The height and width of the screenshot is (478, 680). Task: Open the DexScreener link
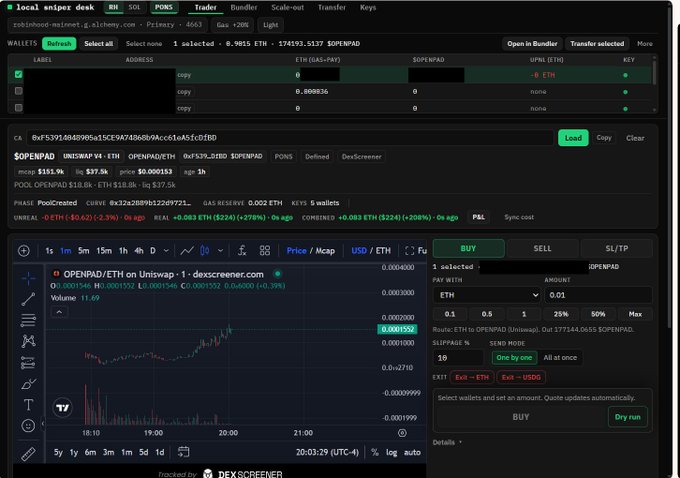point(361,157)
